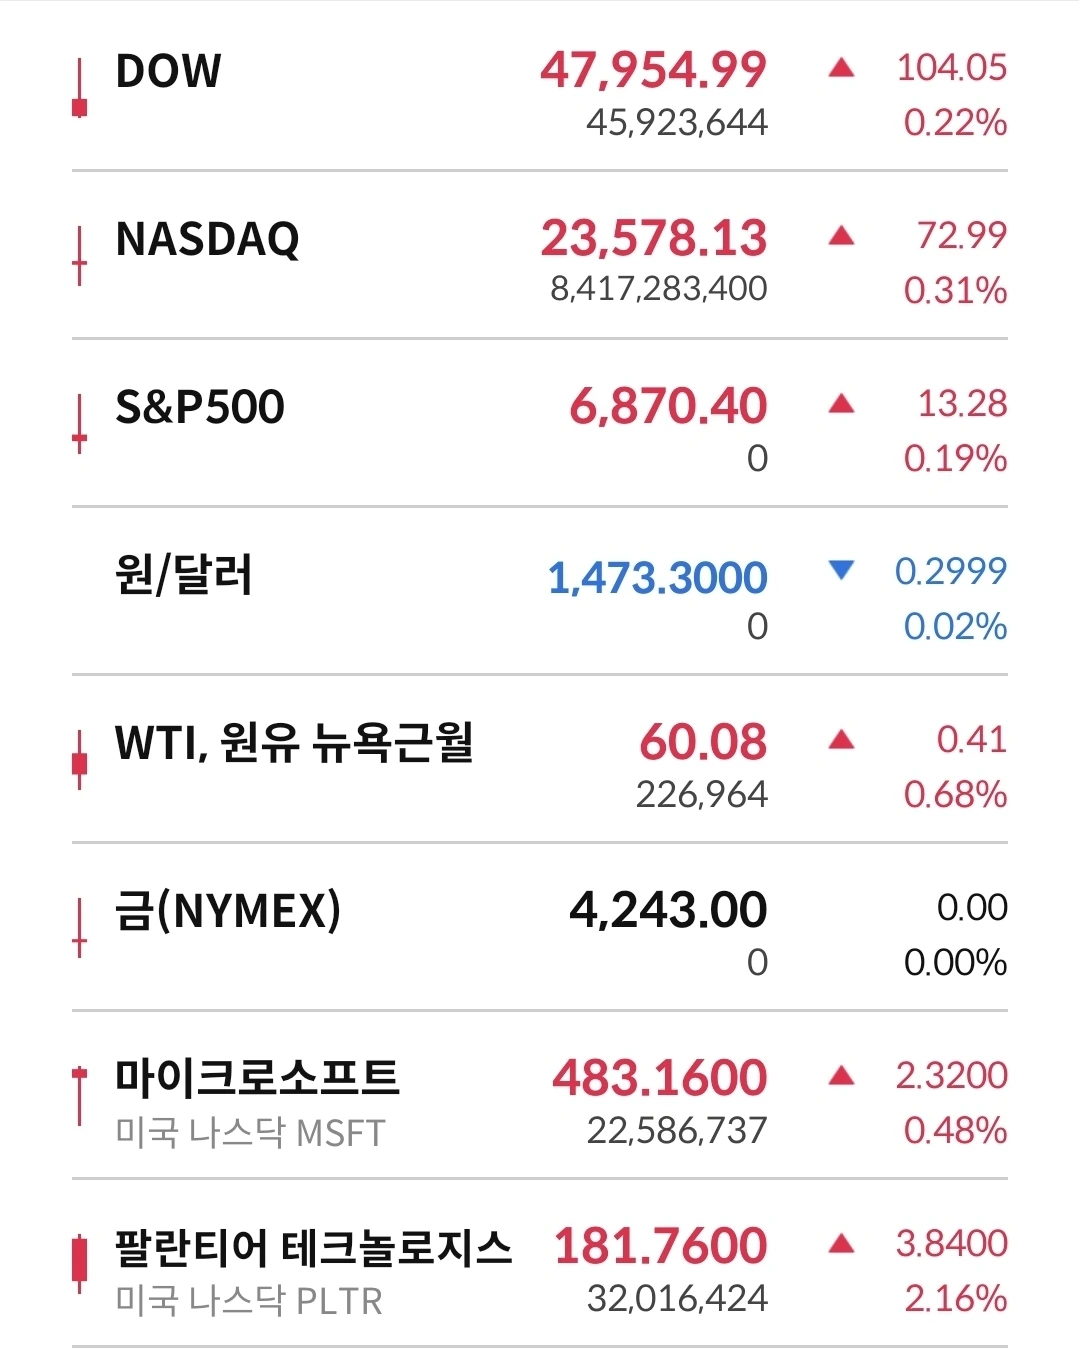Open 마이크로소프트 MSFT stock details
This screenshot has width=1079, height=1353.
click(540, 1096)
